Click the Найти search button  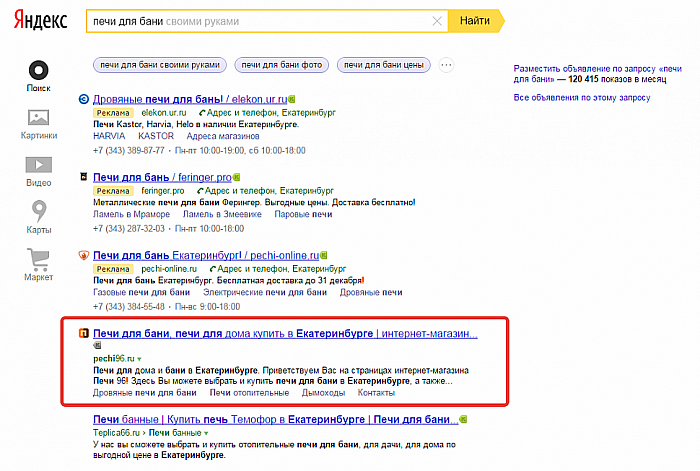tap(475, 21)
